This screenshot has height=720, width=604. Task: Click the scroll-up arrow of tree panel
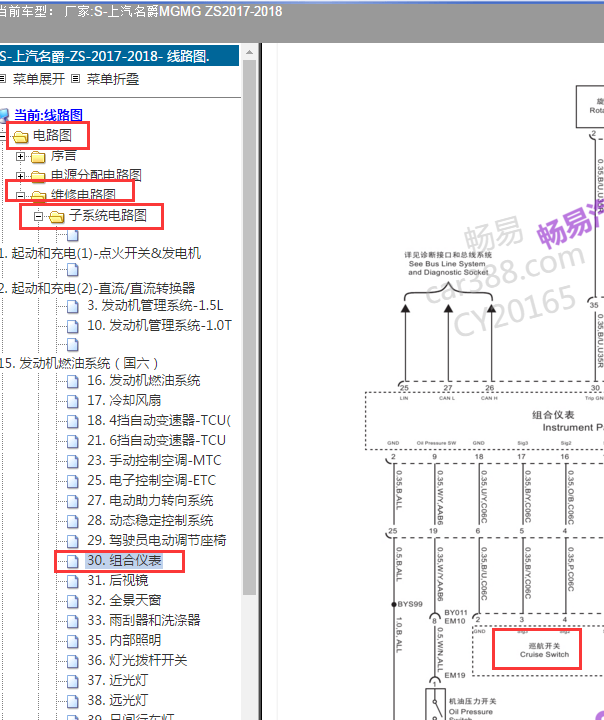pyautogui.click(x=249, y=52)
